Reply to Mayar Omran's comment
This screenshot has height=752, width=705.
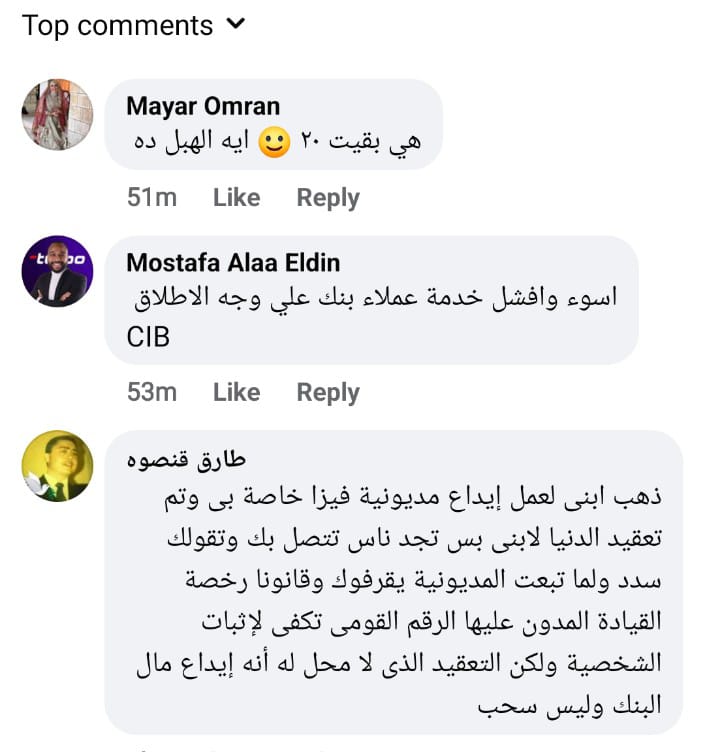coord(328,198)
